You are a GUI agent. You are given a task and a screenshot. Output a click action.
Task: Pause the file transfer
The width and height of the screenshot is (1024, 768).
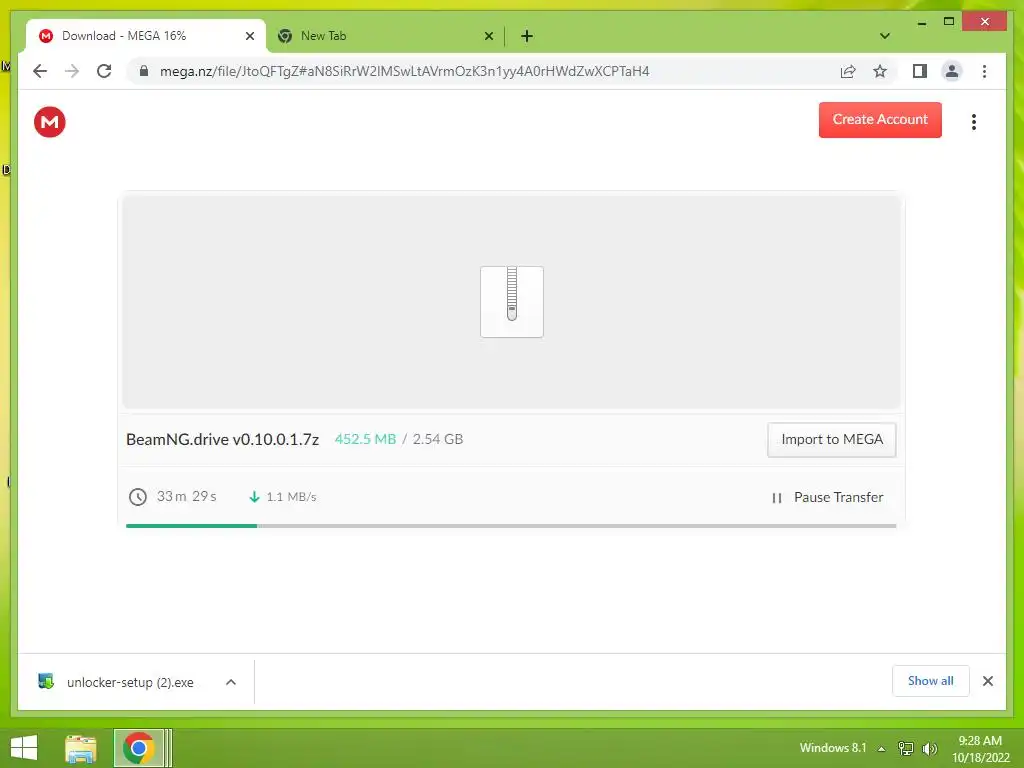827,498
